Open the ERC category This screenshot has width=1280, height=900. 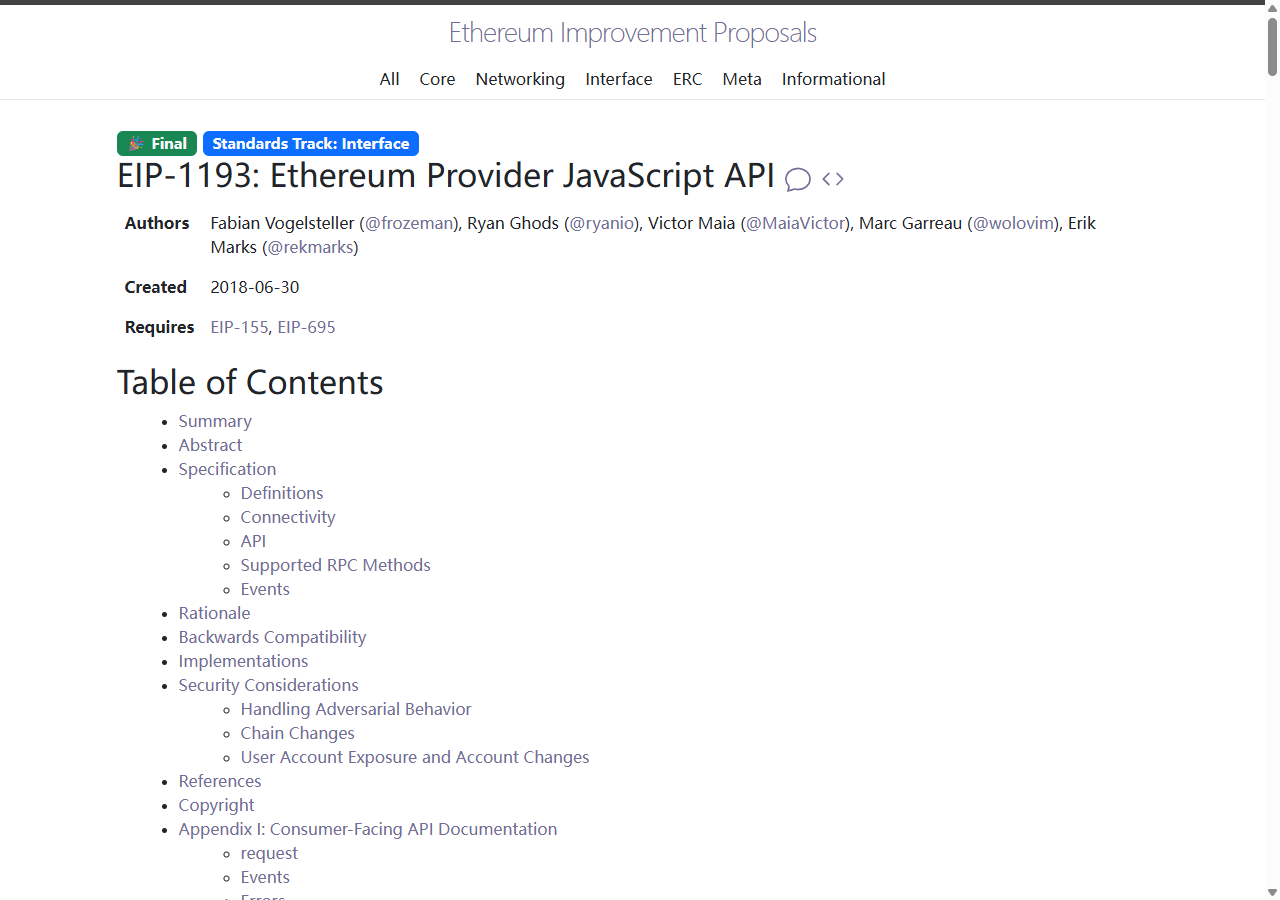click(688, 79)
